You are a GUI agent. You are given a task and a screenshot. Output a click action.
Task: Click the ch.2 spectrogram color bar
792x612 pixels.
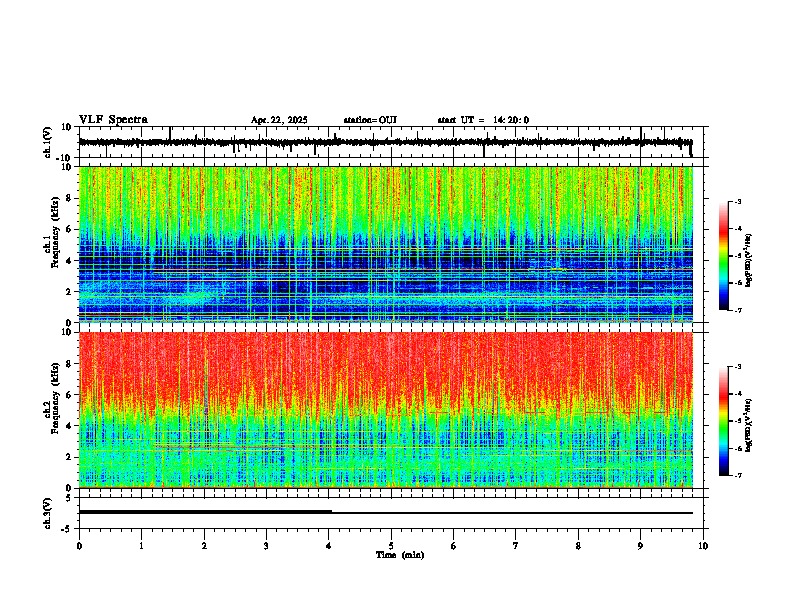pyautogui.click(x=724, y=421)
